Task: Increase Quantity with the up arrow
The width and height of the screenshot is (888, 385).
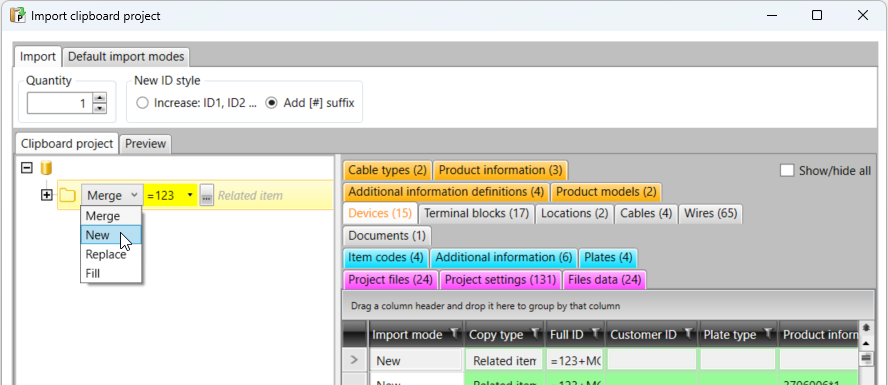Action: (100, 98)
